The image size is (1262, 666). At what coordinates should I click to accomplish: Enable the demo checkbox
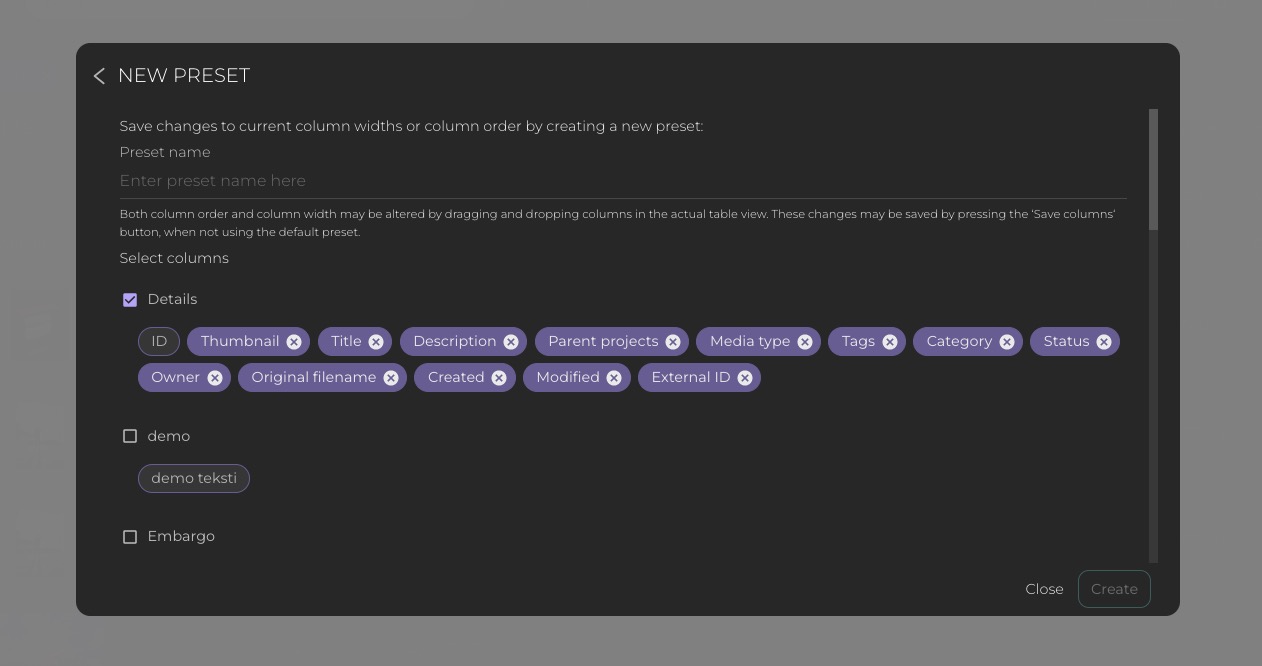point(130,436)
